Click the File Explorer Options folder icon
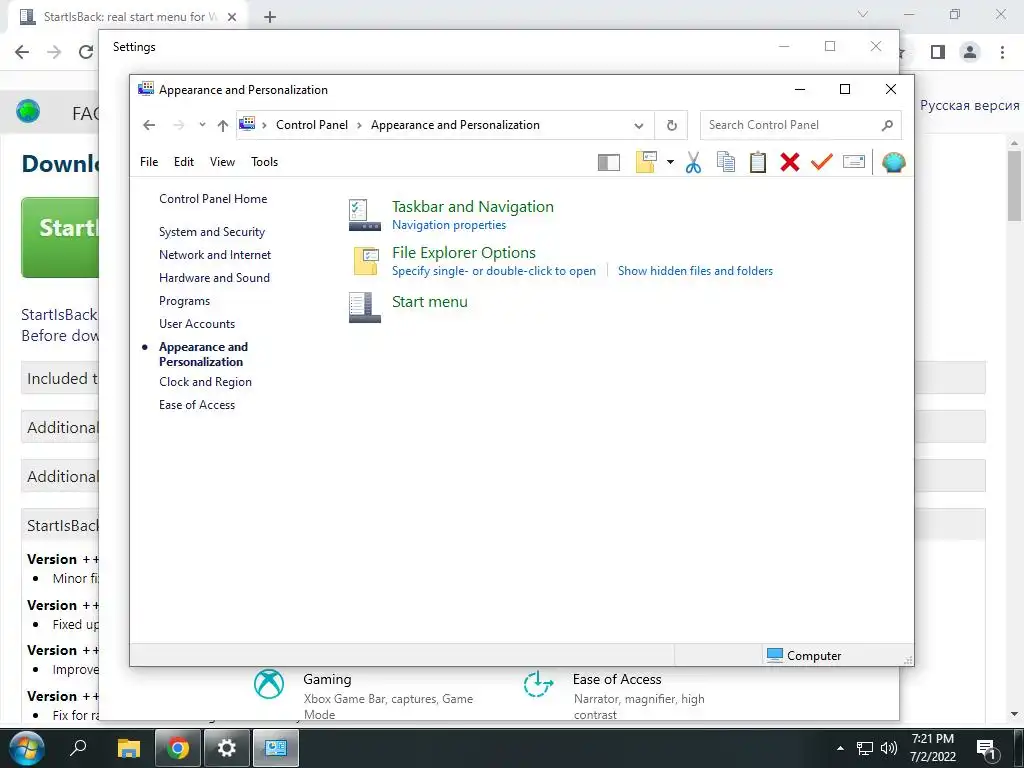This screenshot has height=768, width=1024. click(366, 261)
